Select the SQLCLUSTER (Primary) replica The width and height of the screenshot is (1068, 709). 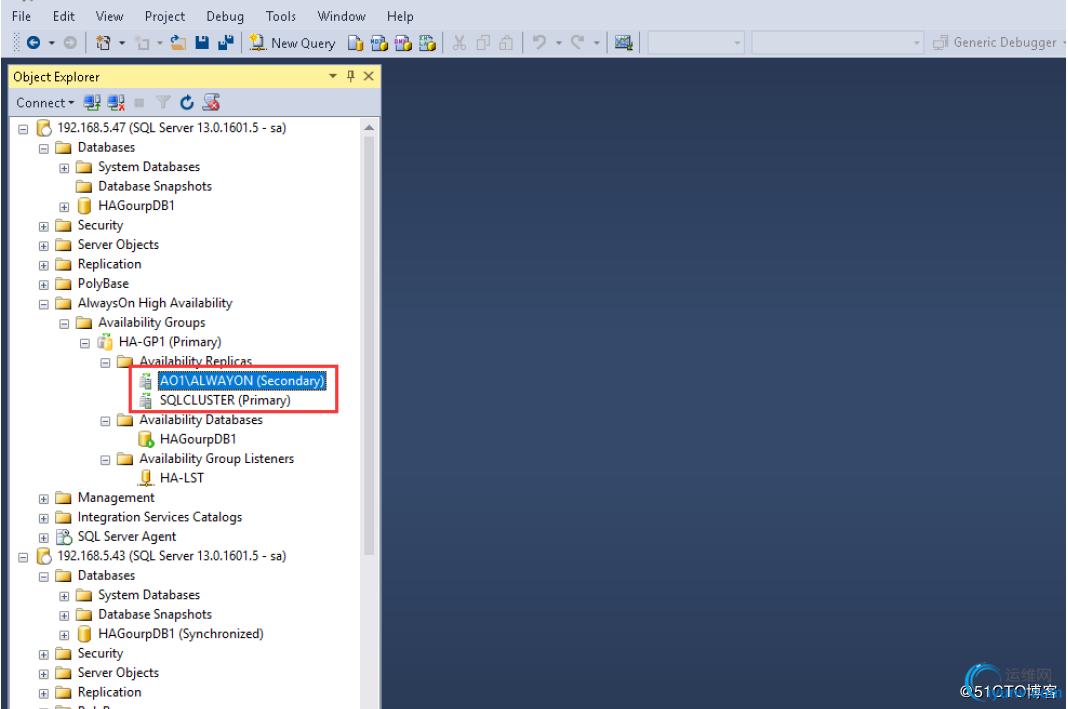pos(225,400)
